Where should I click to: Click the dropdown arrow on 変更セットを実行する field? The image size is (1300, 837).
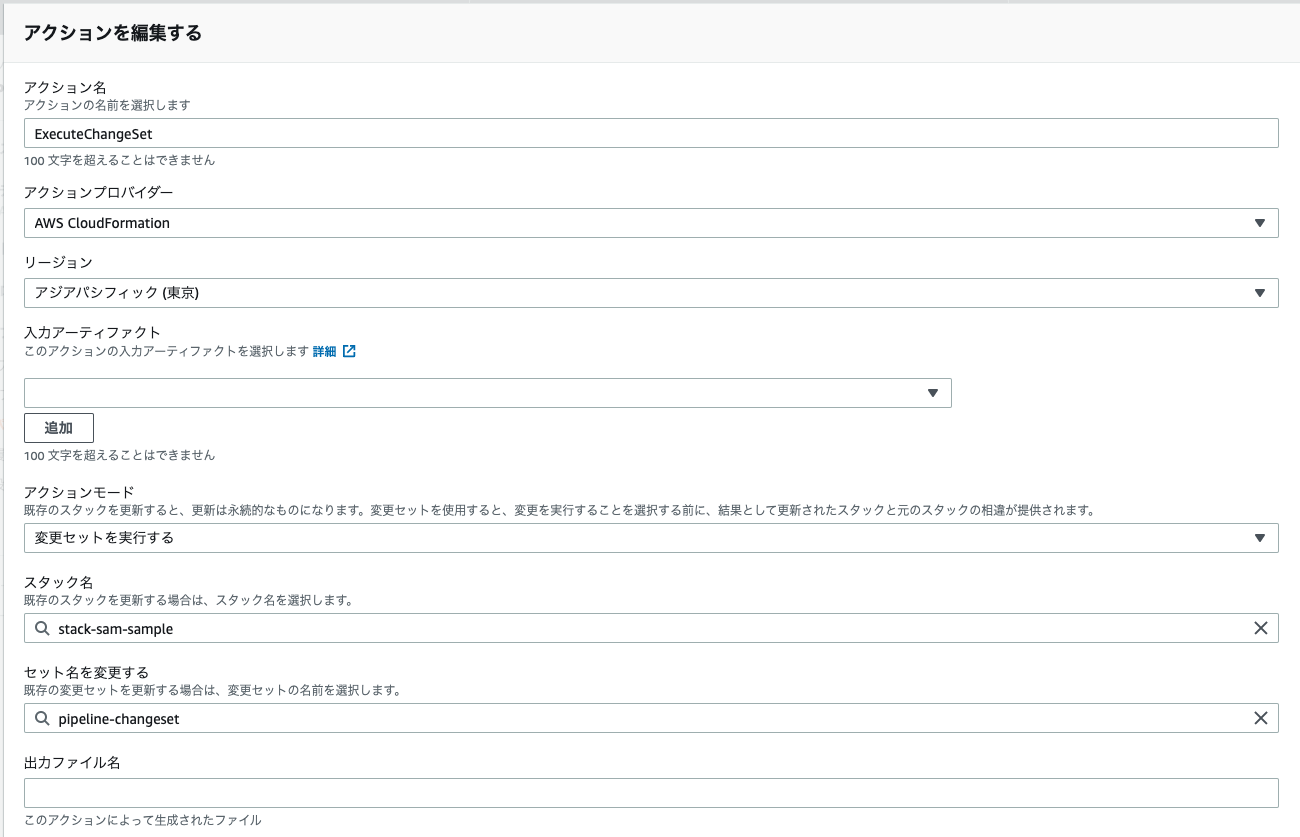click(x=1262, y=537)
